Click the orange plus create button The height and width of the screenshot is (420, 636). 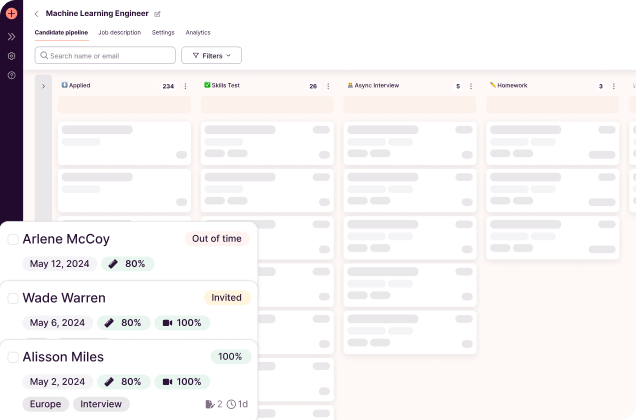pyautogui.click(x=11, y=13)
